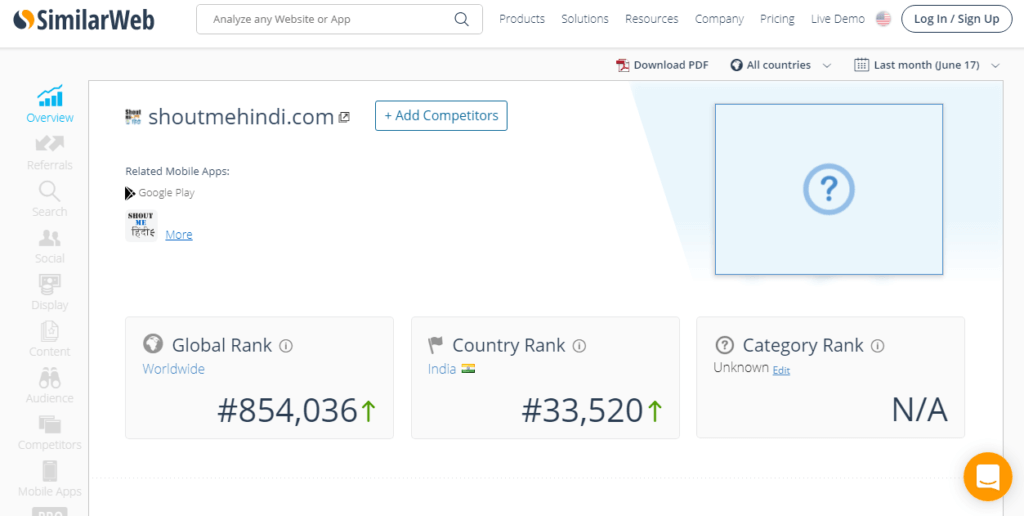This screenshot has width=1024, height=516.
Task: Focus the Analyze any Website or App field
Action: [x=339, y=20]
